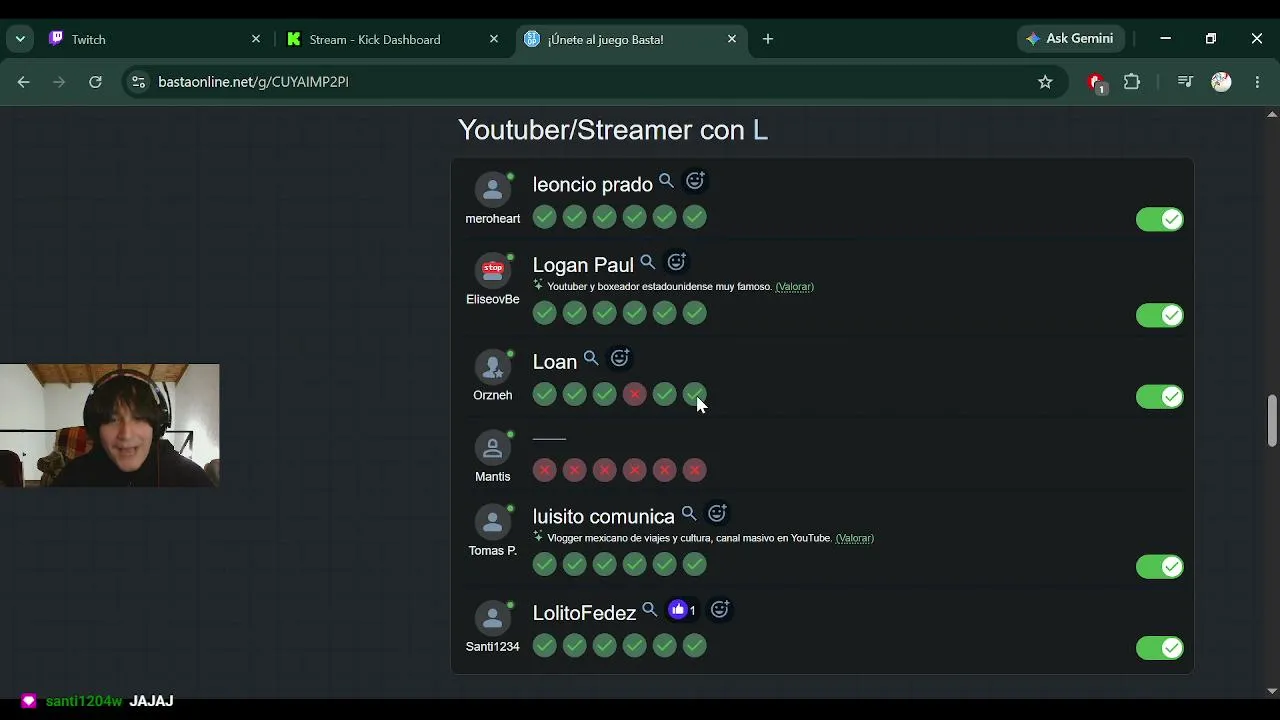The height and width of the screenshot is (720, 1280).
Task: Click EliseovBe's stop-sign avatar
Action: [x=492, y=271]
